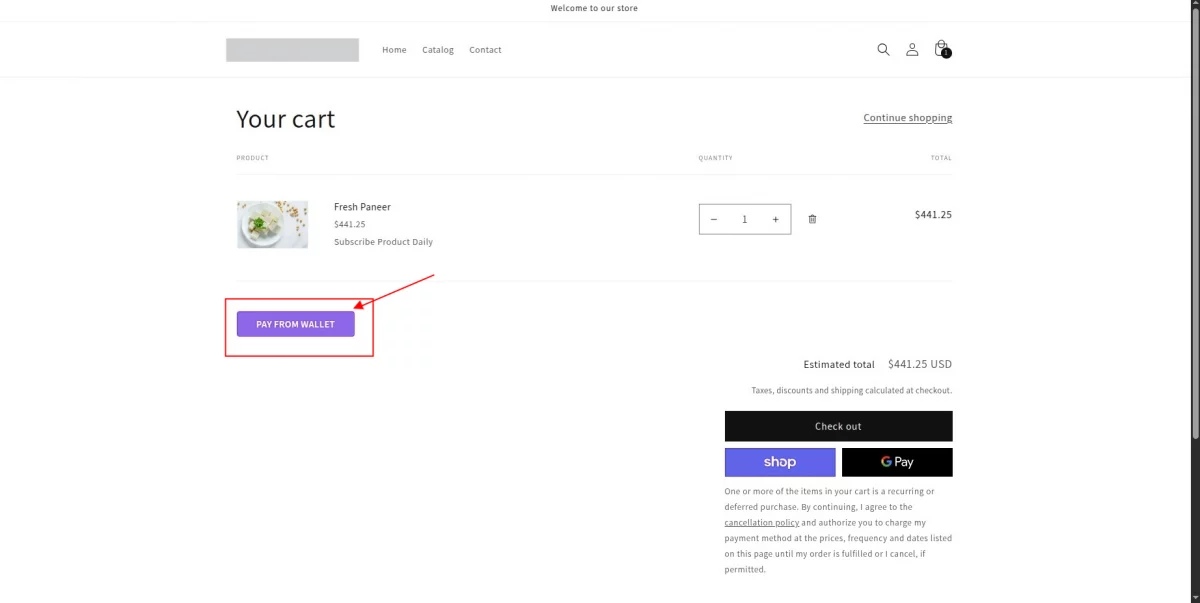Viewport: 1200px width, 603px height.
Task: Click the magnifying glass search icon
Action: coord(883,49)
